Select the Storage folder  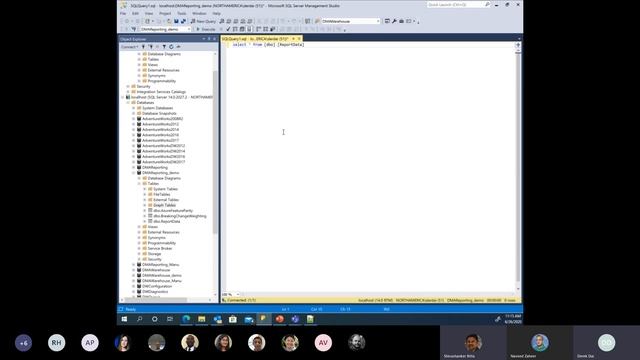[154, 254]
